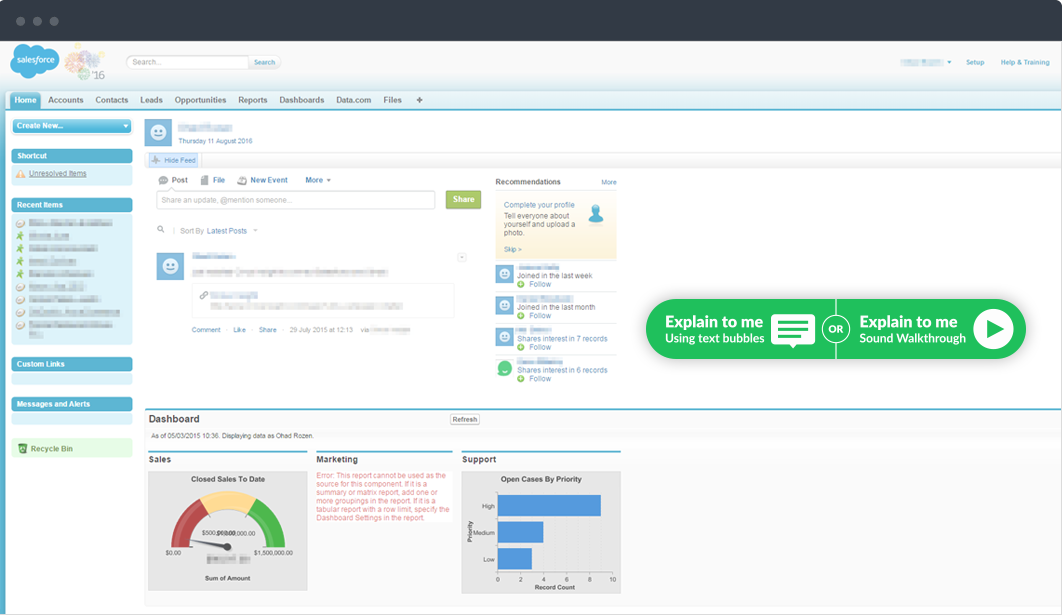Click More in Recommendations

coord(609,182)
